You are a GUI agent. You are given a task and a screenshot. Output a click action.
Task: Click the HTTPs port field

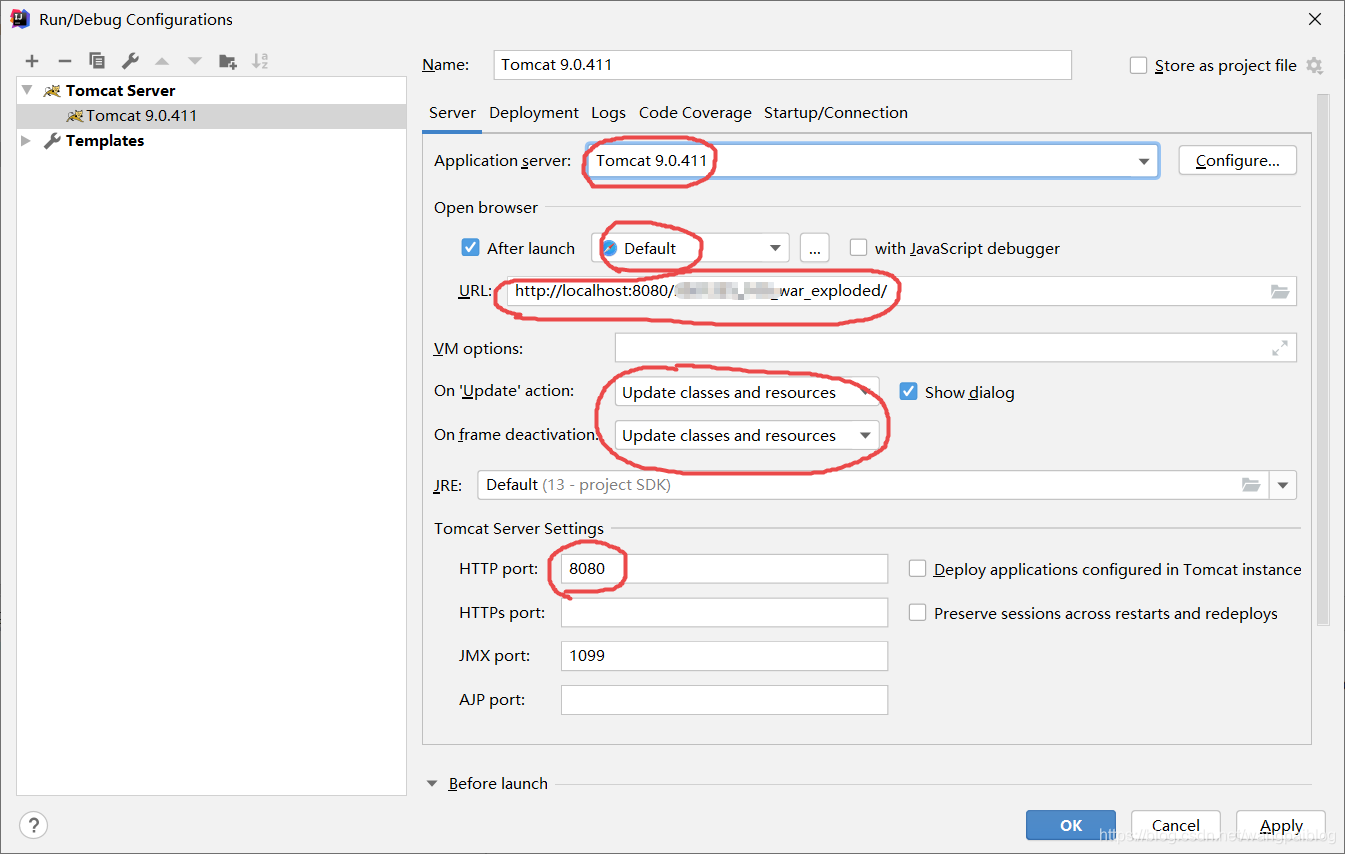[x=724, y=612]
